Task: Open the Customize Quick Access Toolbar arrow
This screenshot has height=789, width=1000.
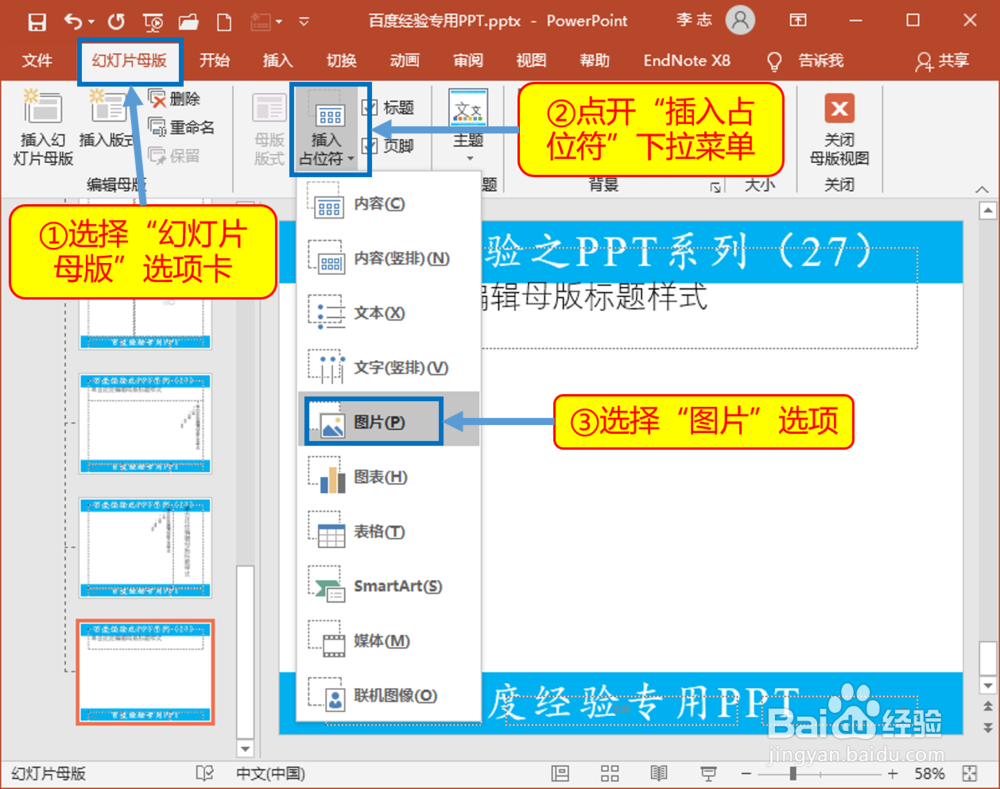Action: 304,22
